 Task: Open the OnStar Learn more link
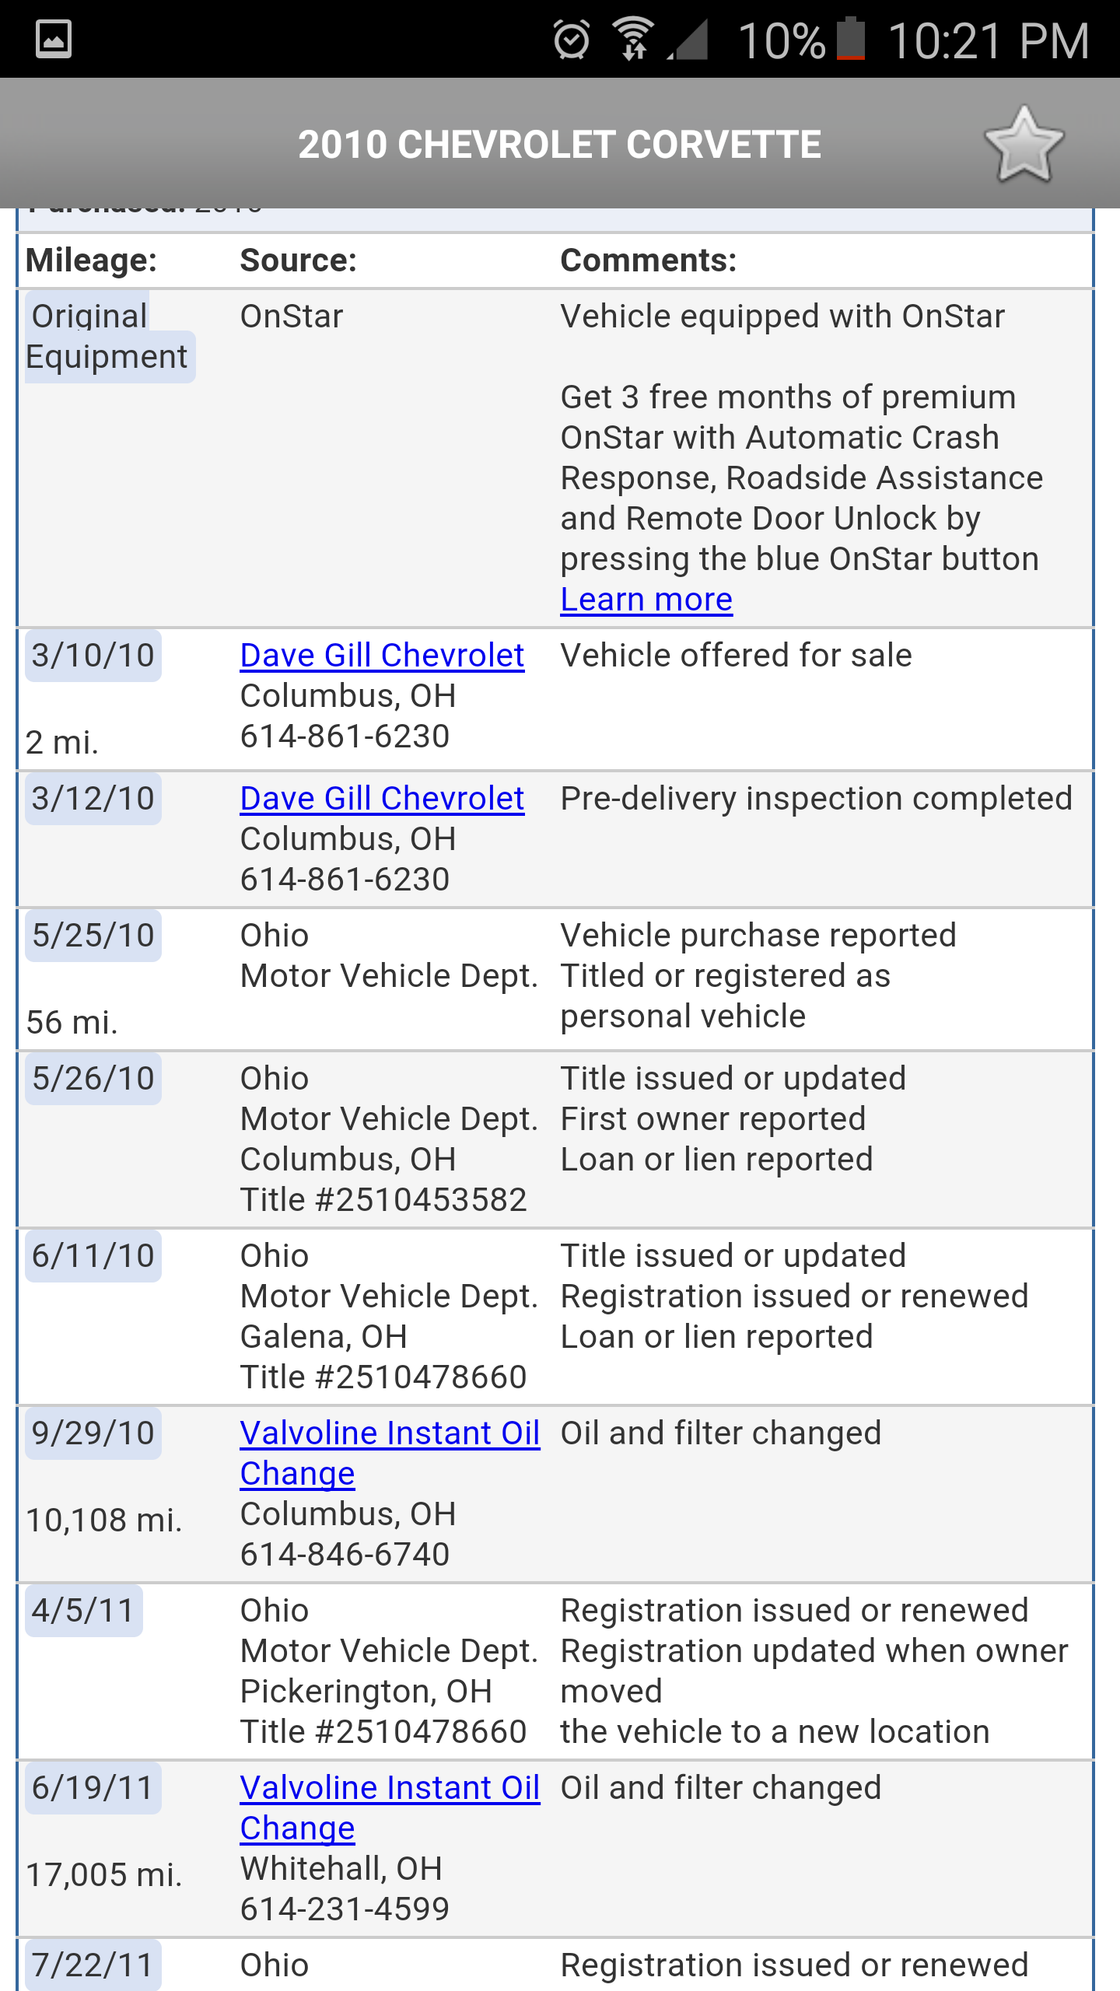point(646,599)
